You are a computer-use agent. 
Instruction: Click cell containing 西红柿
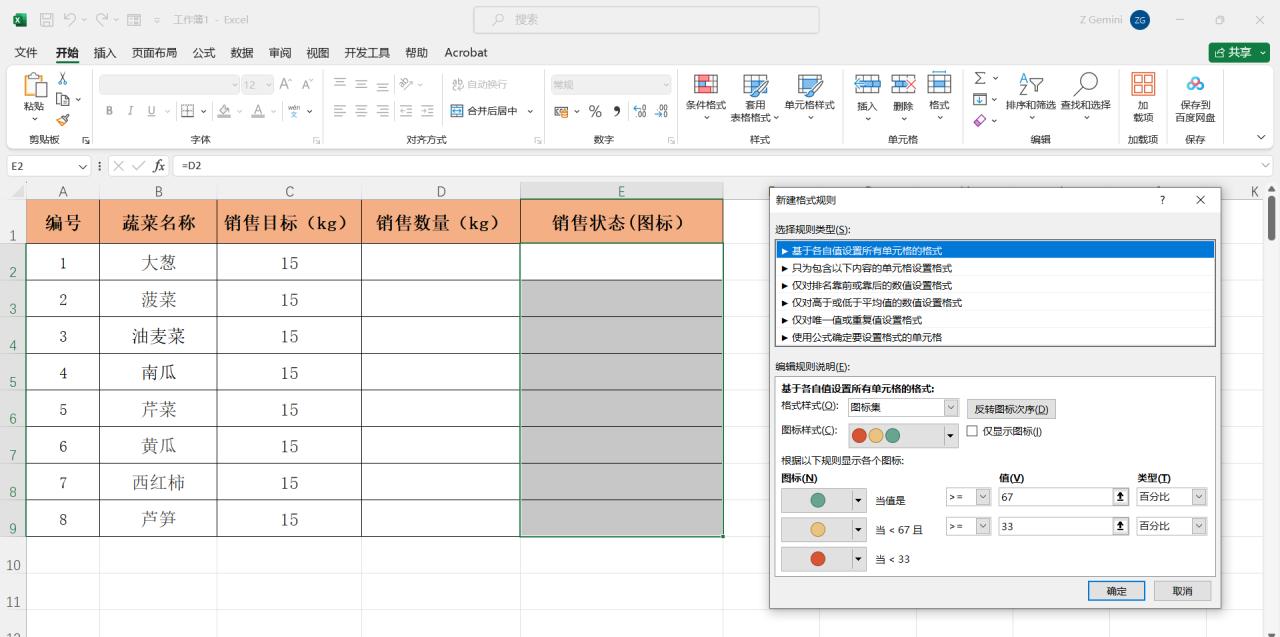coord(158,482)
